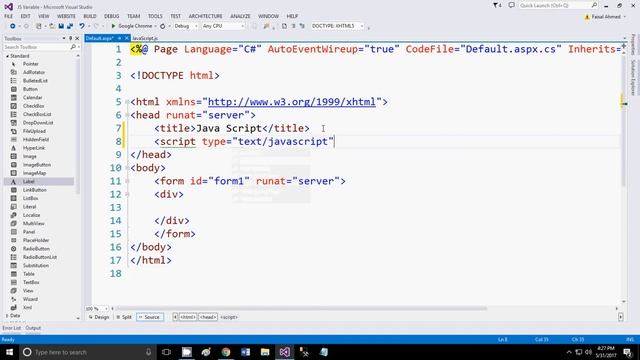The width and height of the screenshot is (640, 360).
Task: Switch to the JavaScript.js tab
Action: pyautogui.click(x=145, y=38)
